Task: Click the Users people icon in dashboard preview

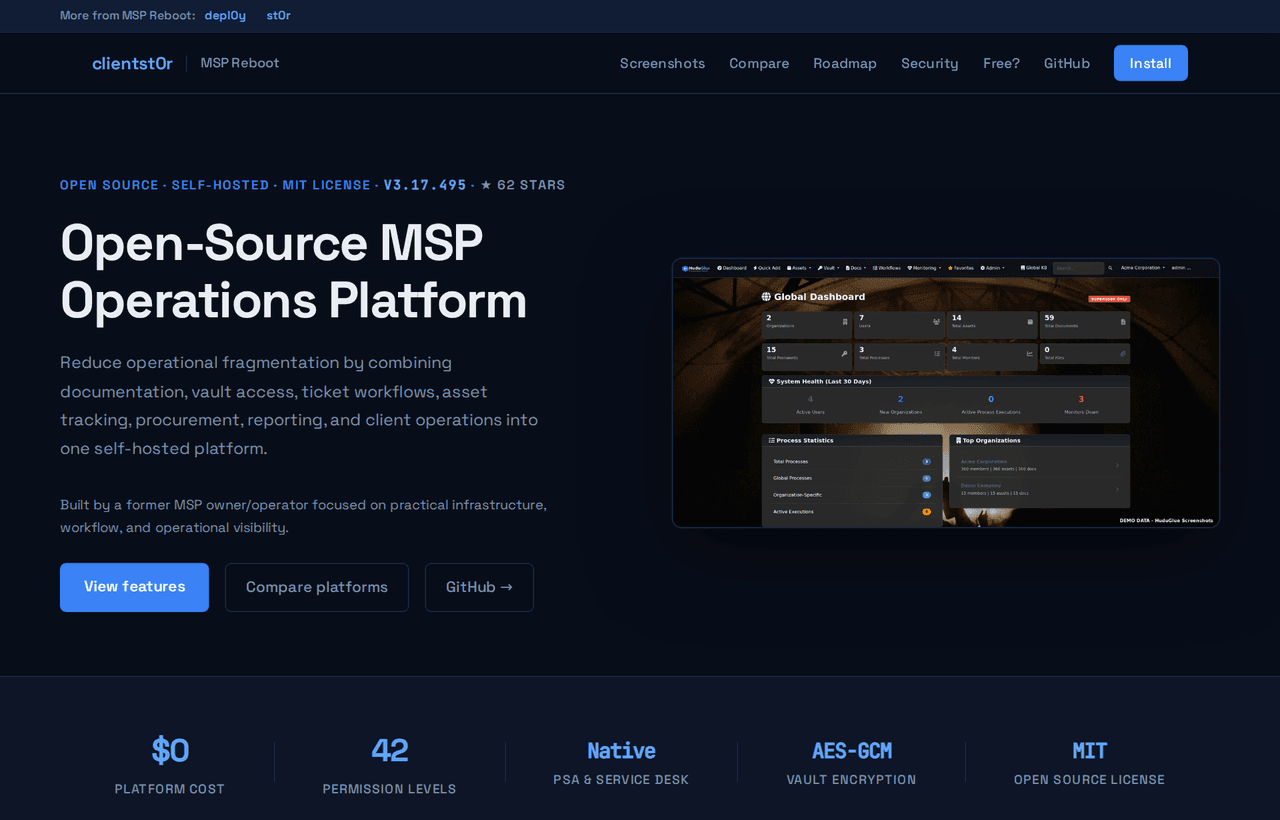Action: click(936, 322)
